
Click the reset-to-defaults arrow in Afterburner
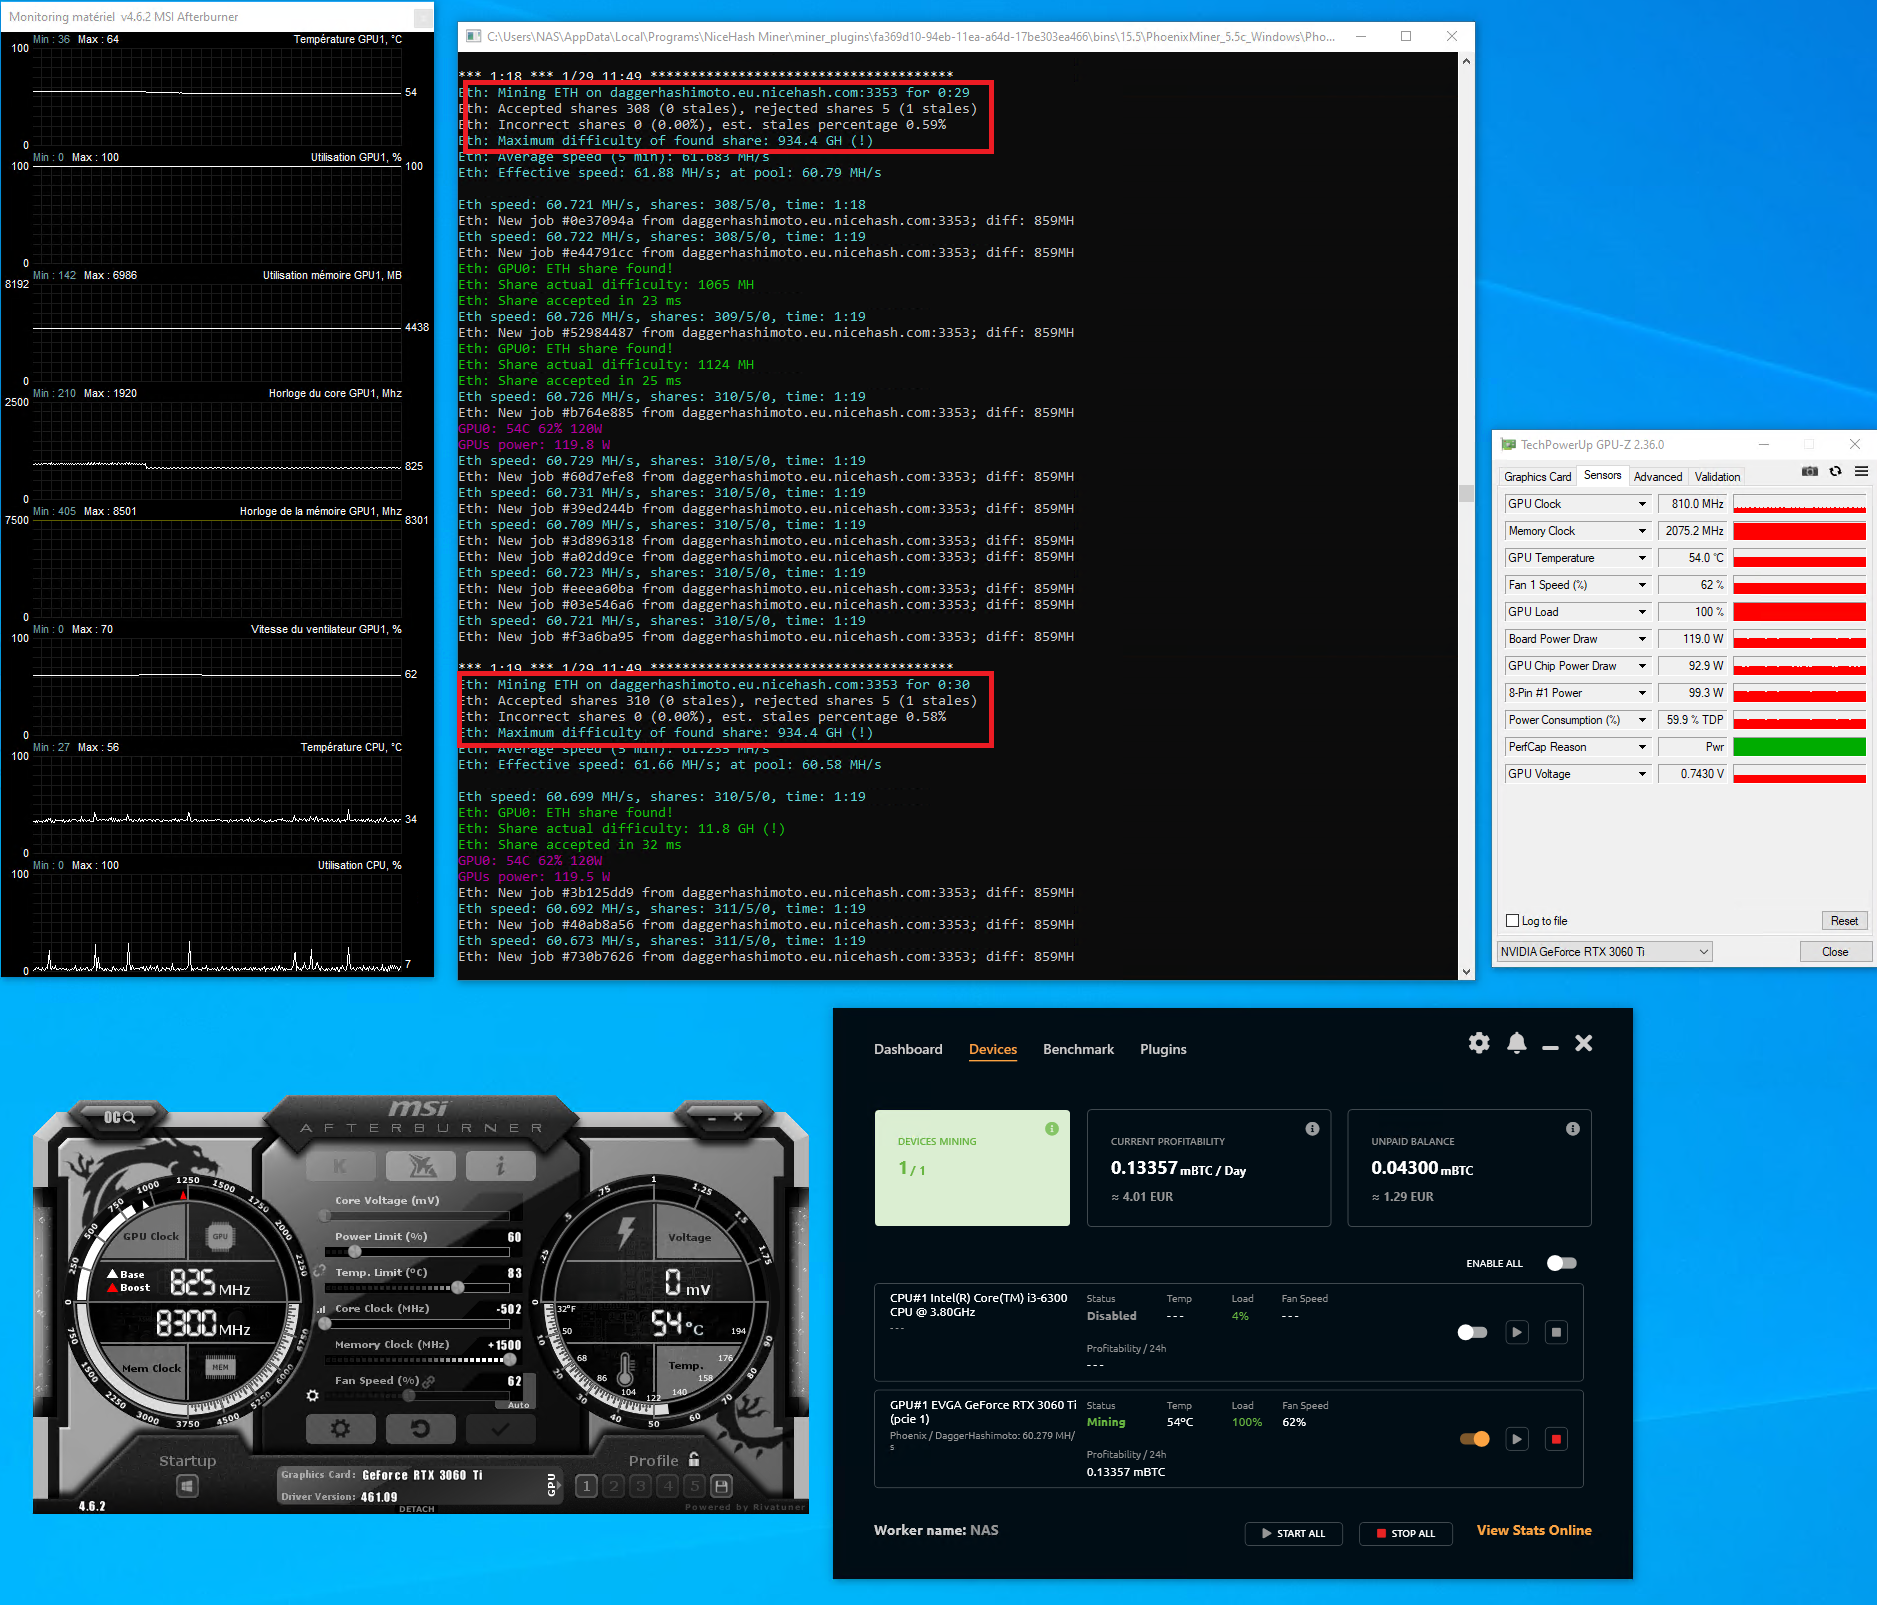pos(420,1429)
